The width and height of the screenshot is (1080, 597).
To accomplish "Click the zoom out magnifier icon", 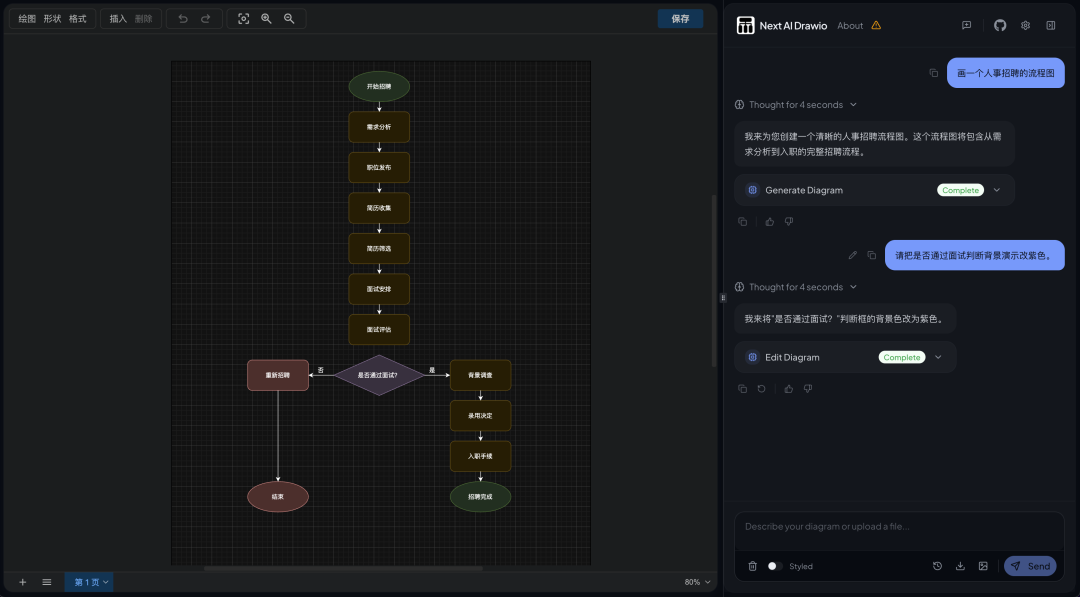I will pyautogui.click(x=289, y=19).
